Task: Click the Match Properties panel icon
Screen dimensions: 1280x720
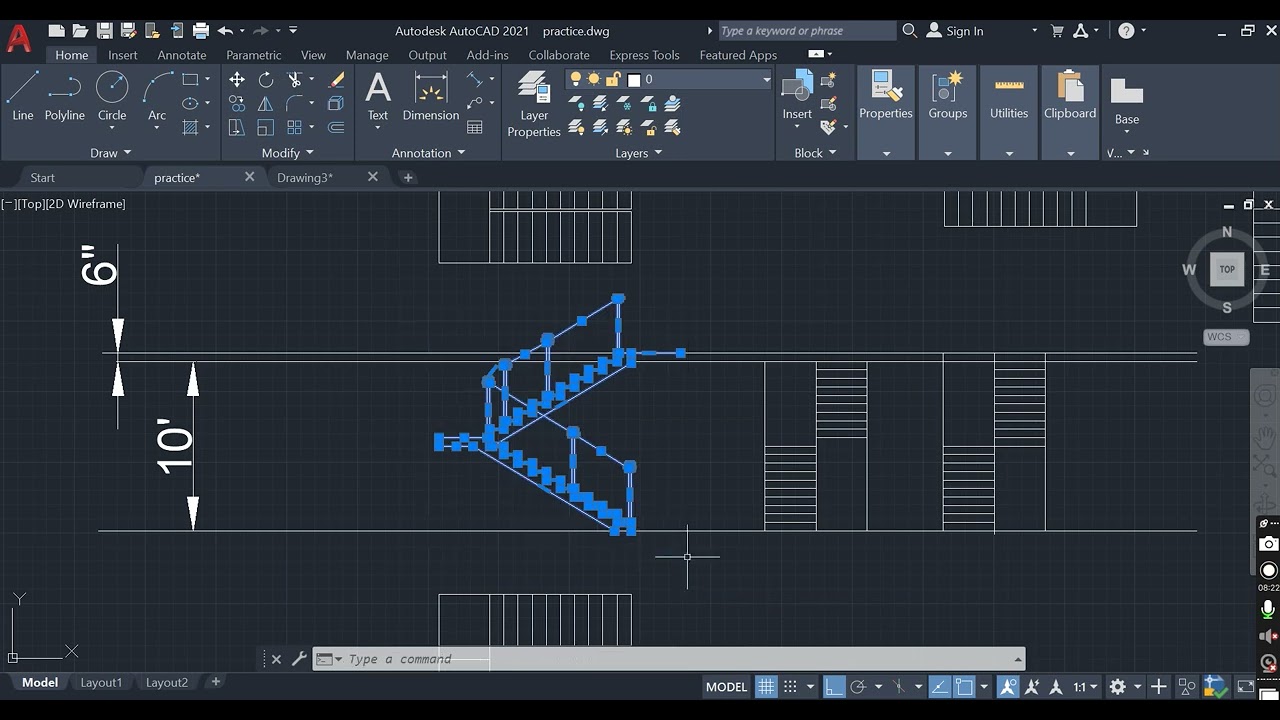Action: coord(886,96)
